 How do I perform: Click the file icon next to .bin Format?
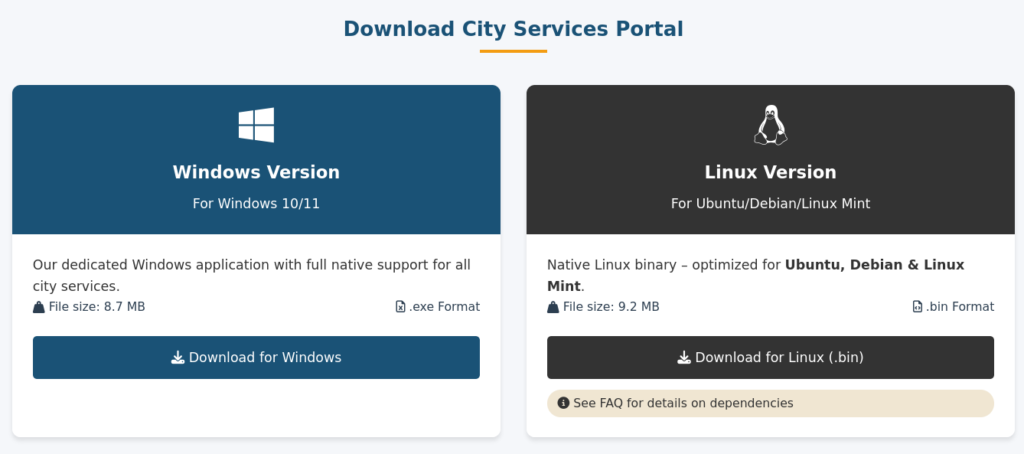[917, 307]
